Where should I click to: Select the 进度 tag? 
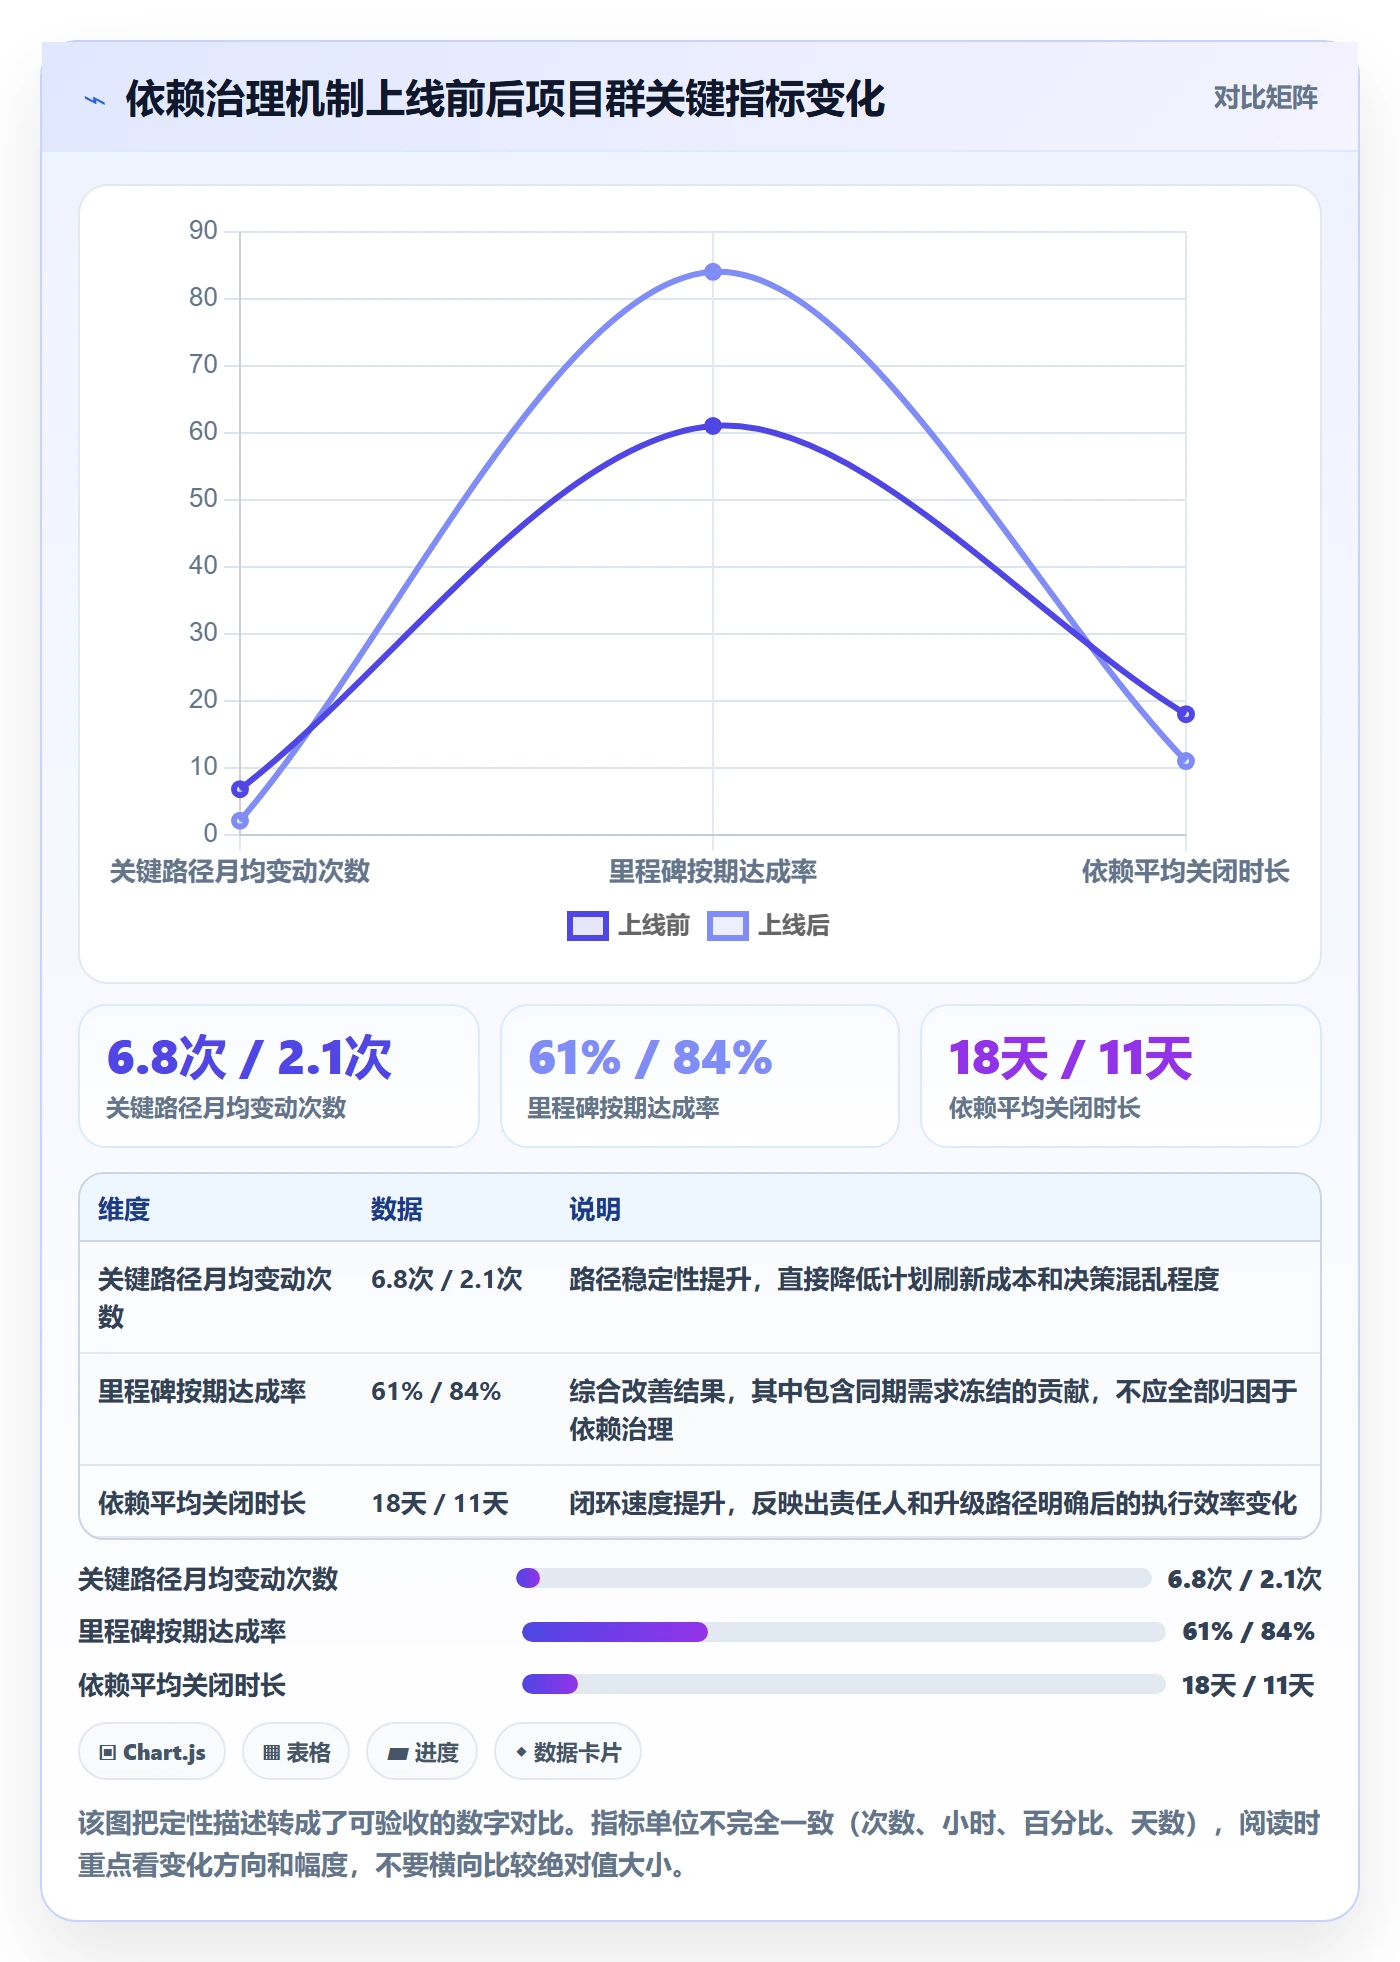(422, 1752)
